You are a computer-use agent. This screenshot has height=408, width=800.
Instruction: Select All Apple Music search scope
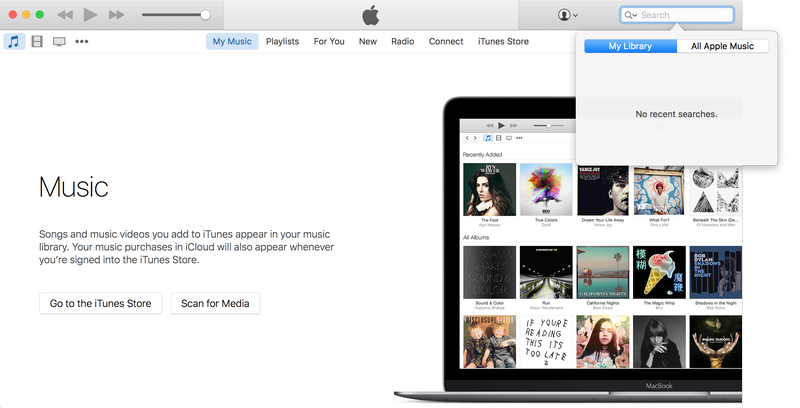(722, 46)
